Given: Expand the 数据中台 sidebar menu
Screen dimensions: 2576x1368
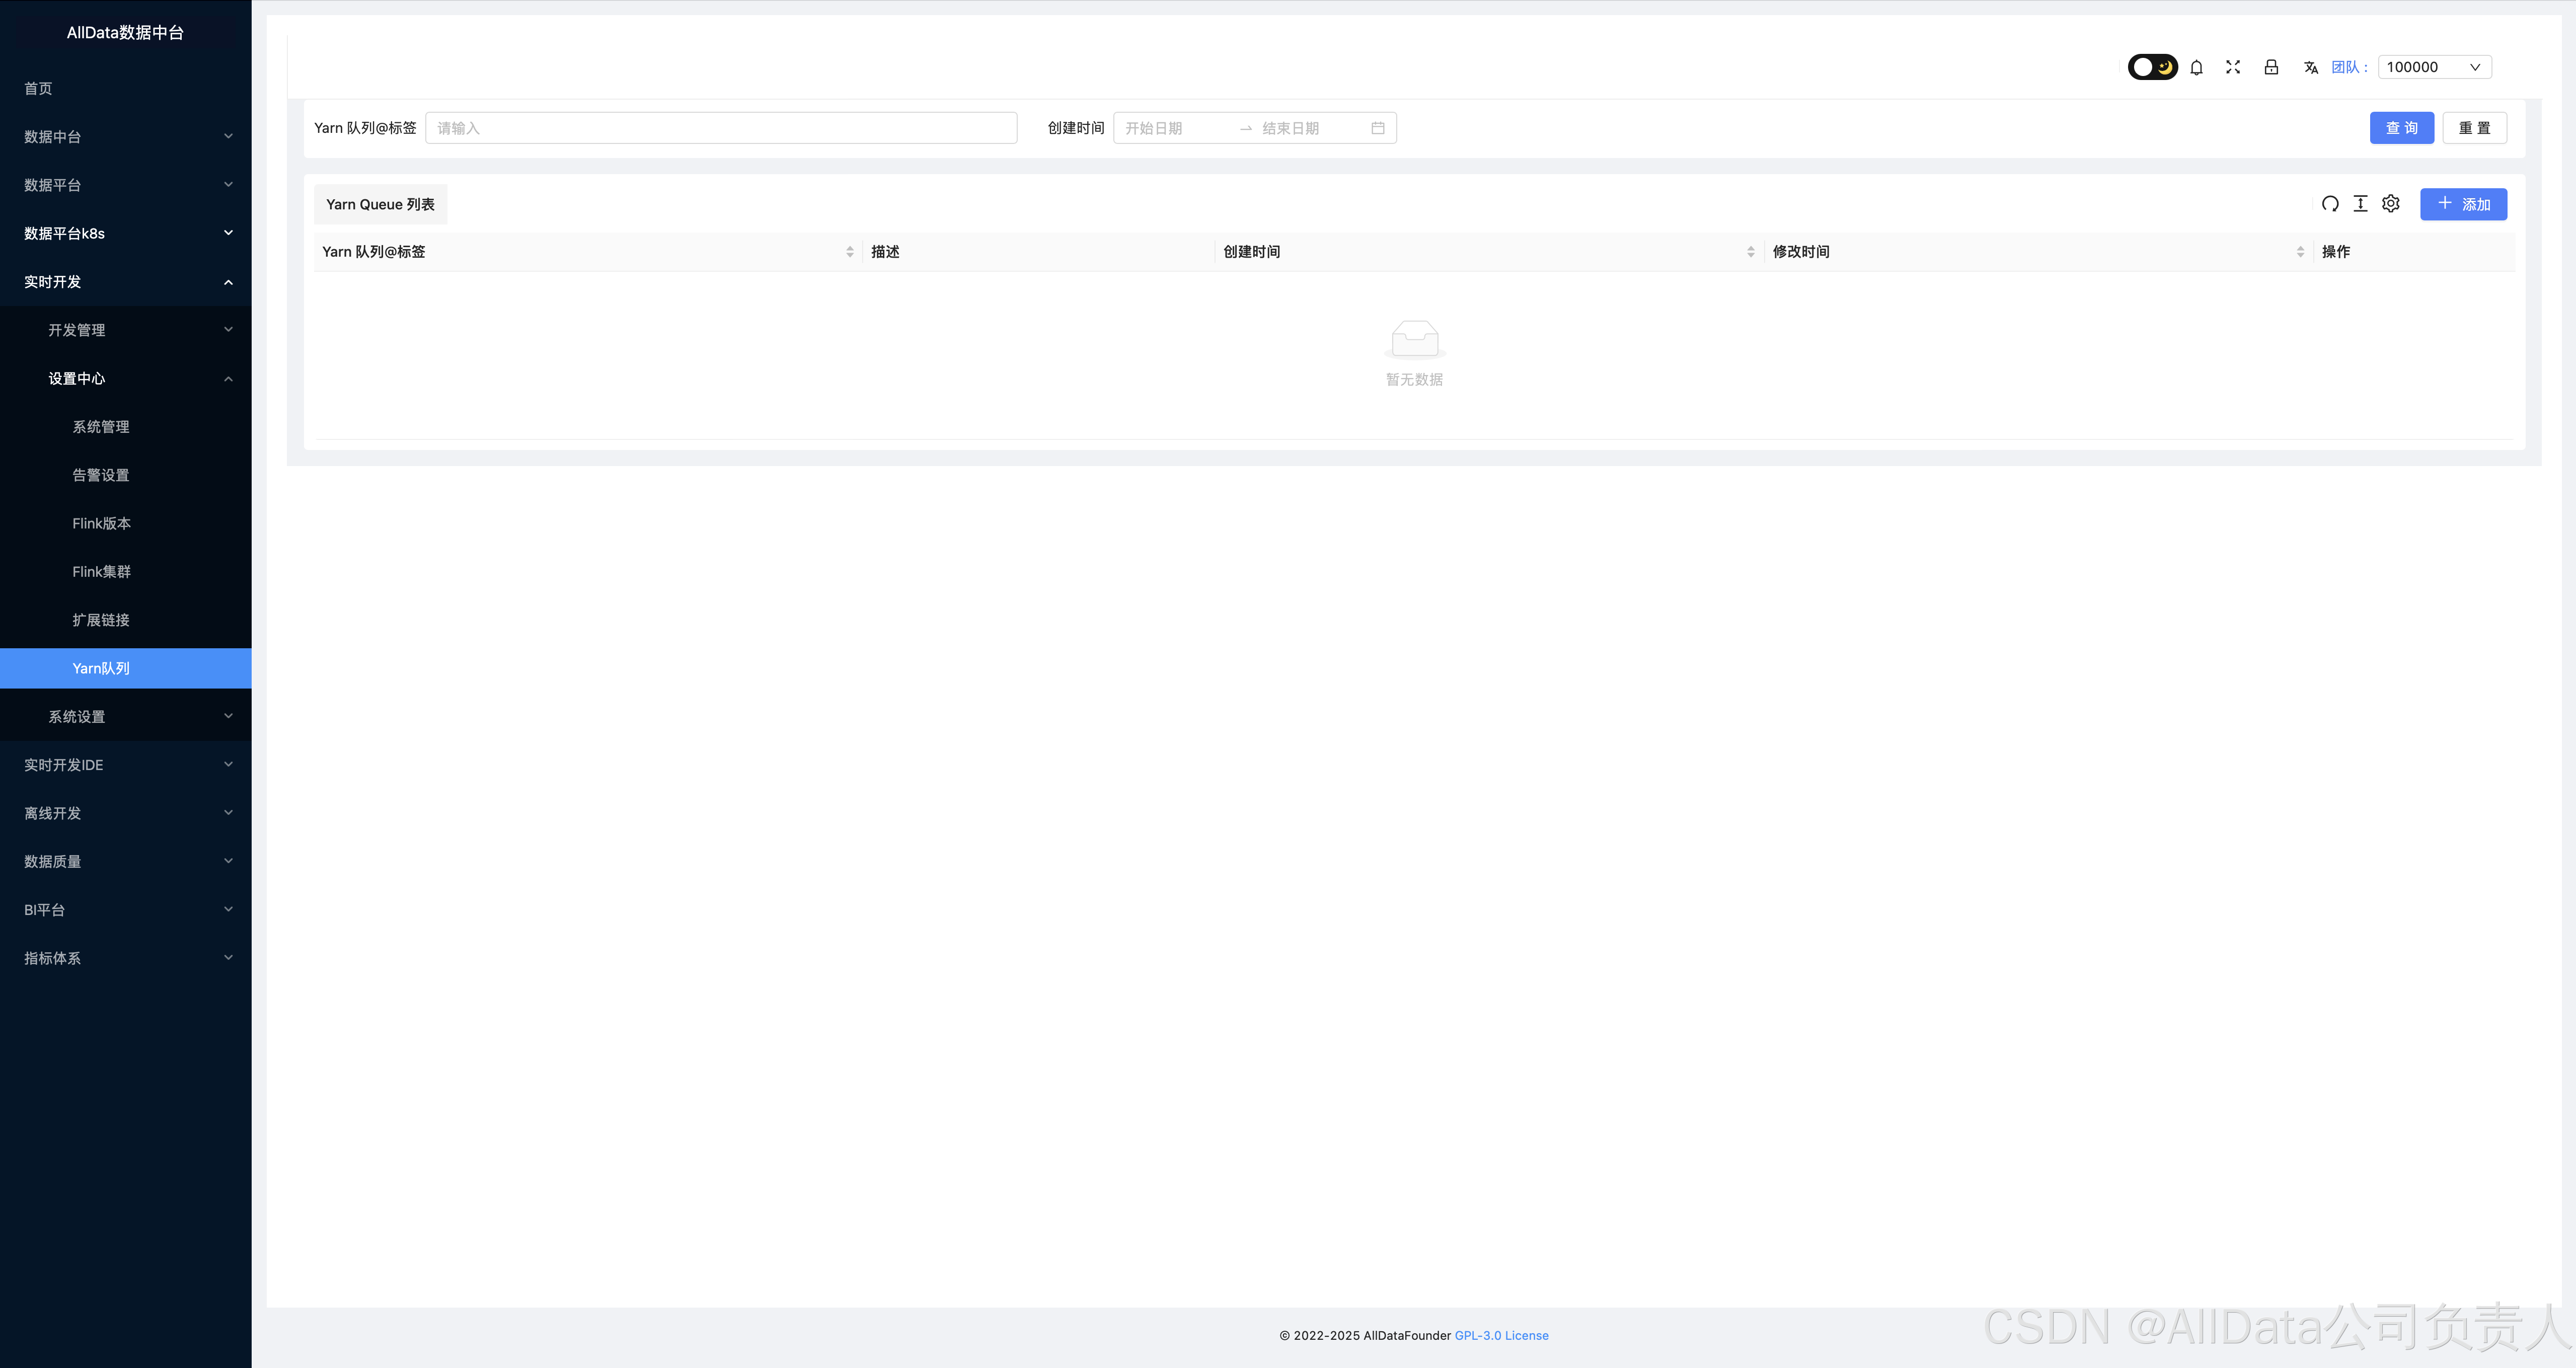Looking at the screenshot, I should [x=125, y=137].
